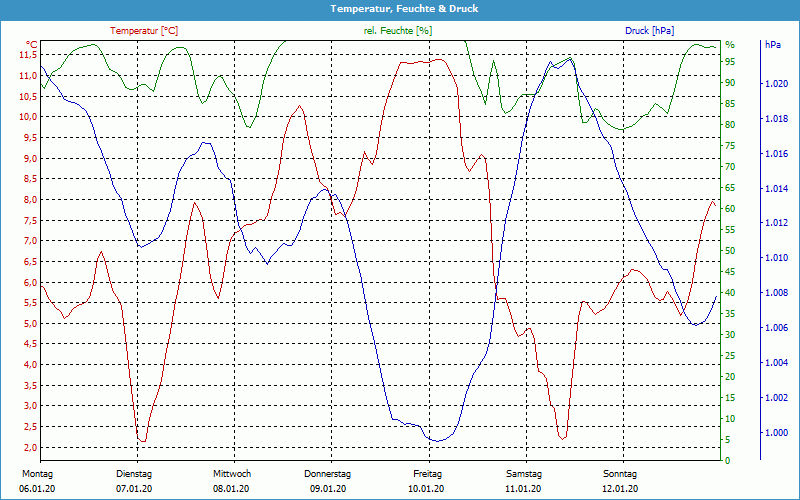Screen dimensions: 800x500
Task: Click the '1.016' pressure axis value
Action: 777,154
